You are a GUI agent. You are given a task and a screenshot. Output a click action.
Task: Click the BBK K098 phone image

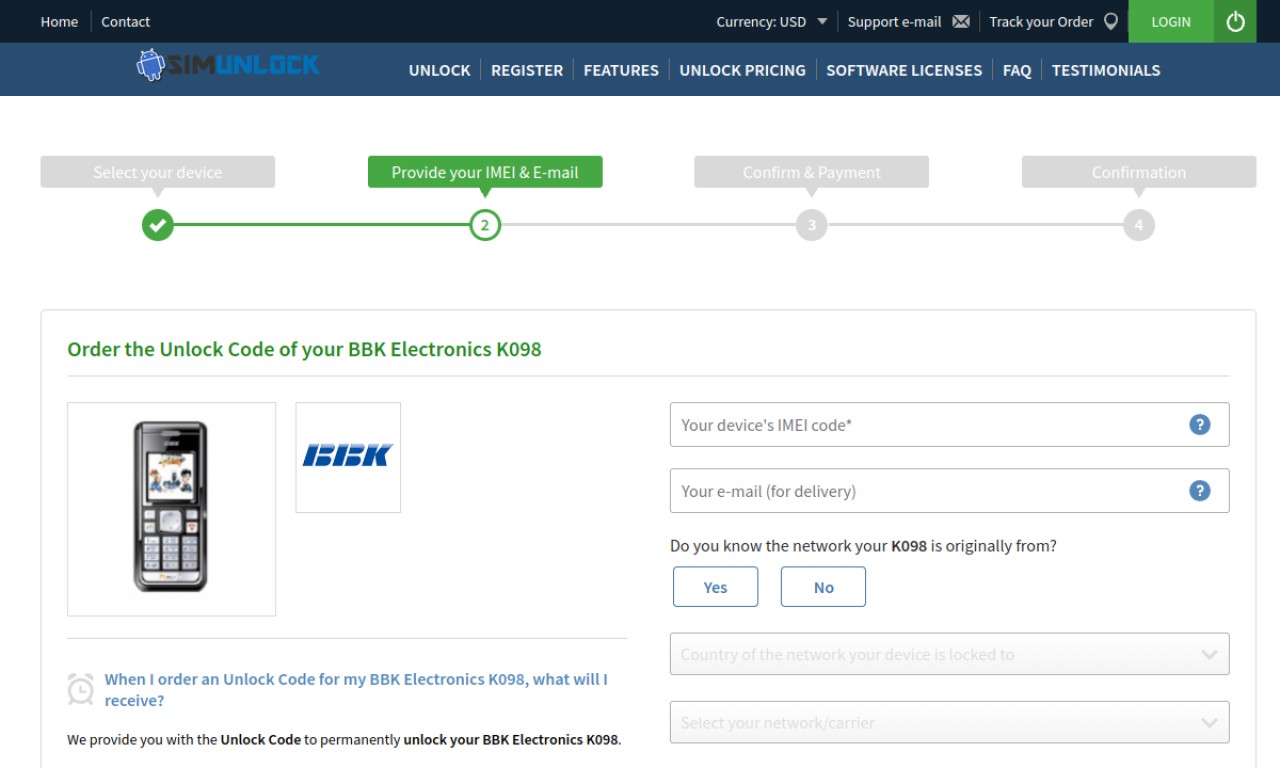tap(171, 508)
